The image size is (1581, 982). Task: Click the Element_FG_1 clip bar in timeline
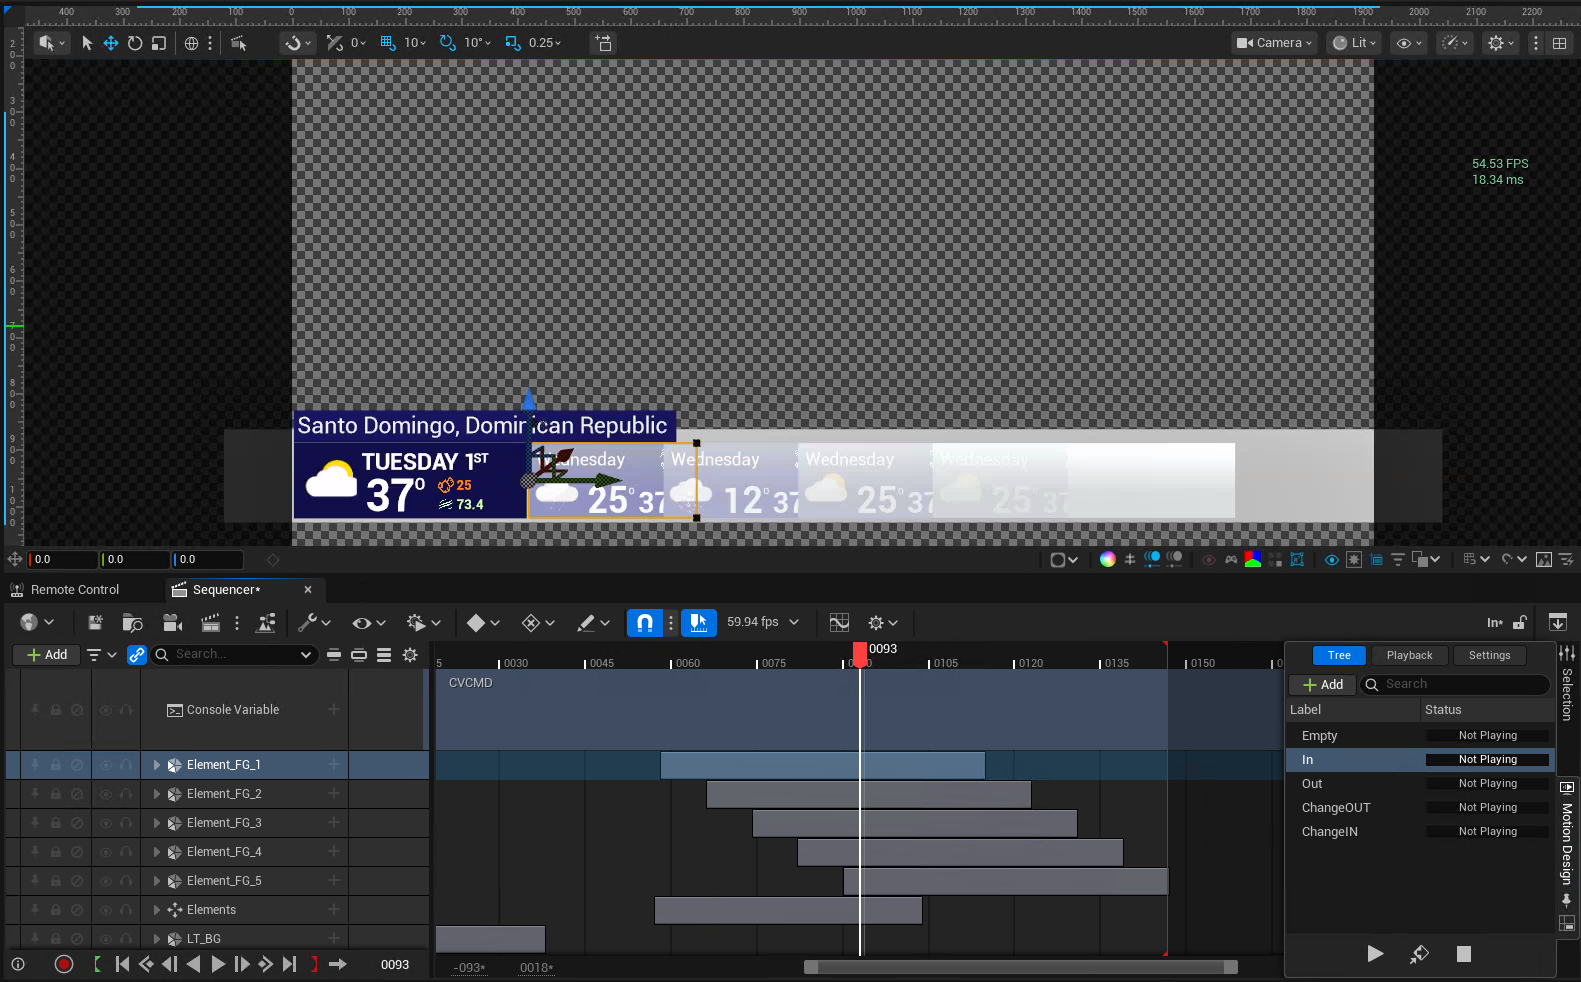tap(822, 765)
